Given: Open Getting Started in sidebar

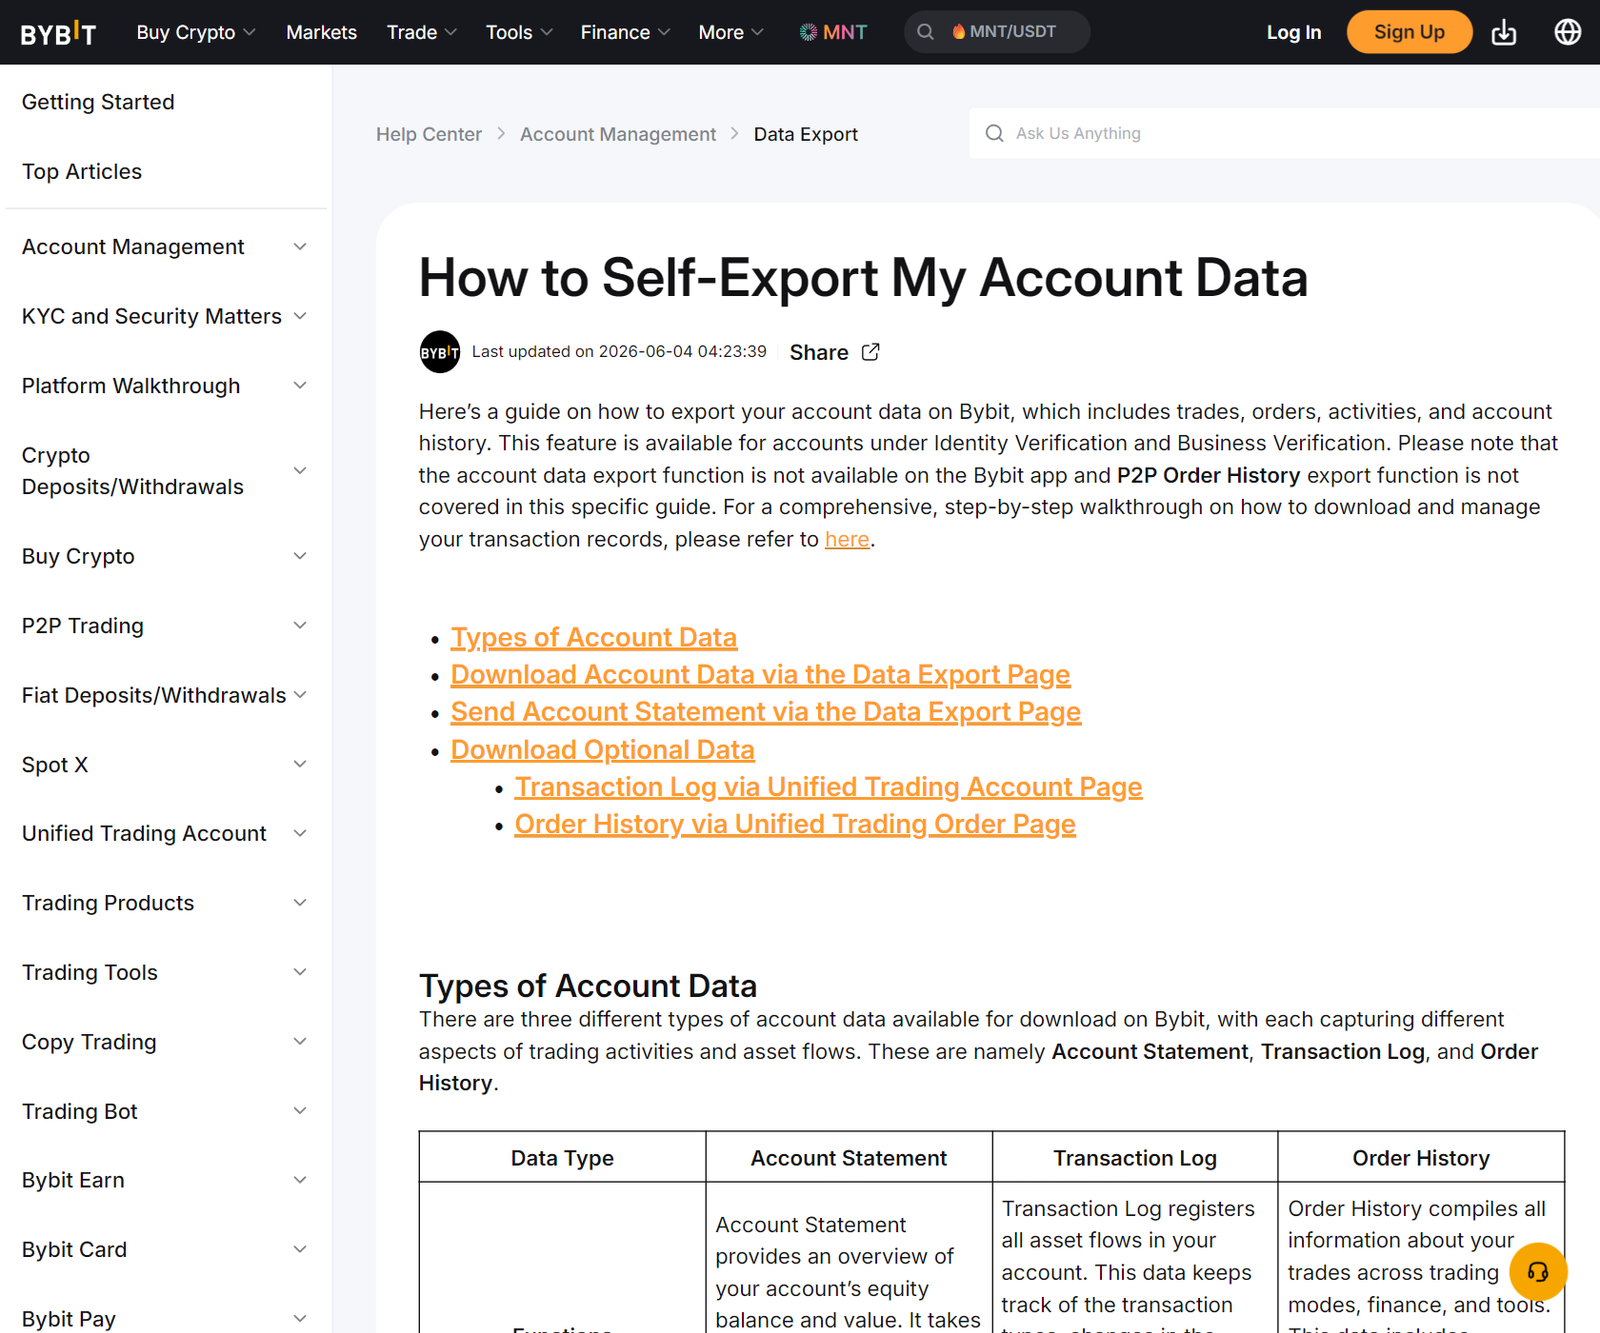Looking at the screenshot, I should point(98,102).
